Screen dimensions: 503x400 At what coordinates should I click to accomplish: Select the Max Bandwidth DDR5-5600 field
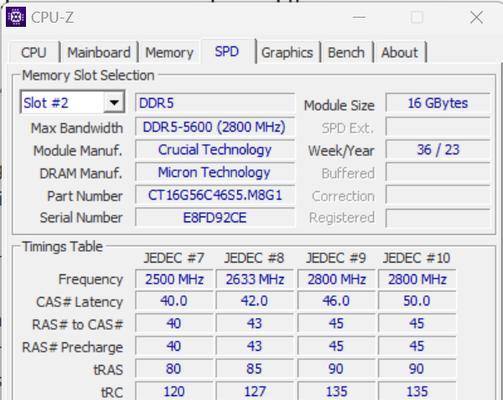[215, 127]
